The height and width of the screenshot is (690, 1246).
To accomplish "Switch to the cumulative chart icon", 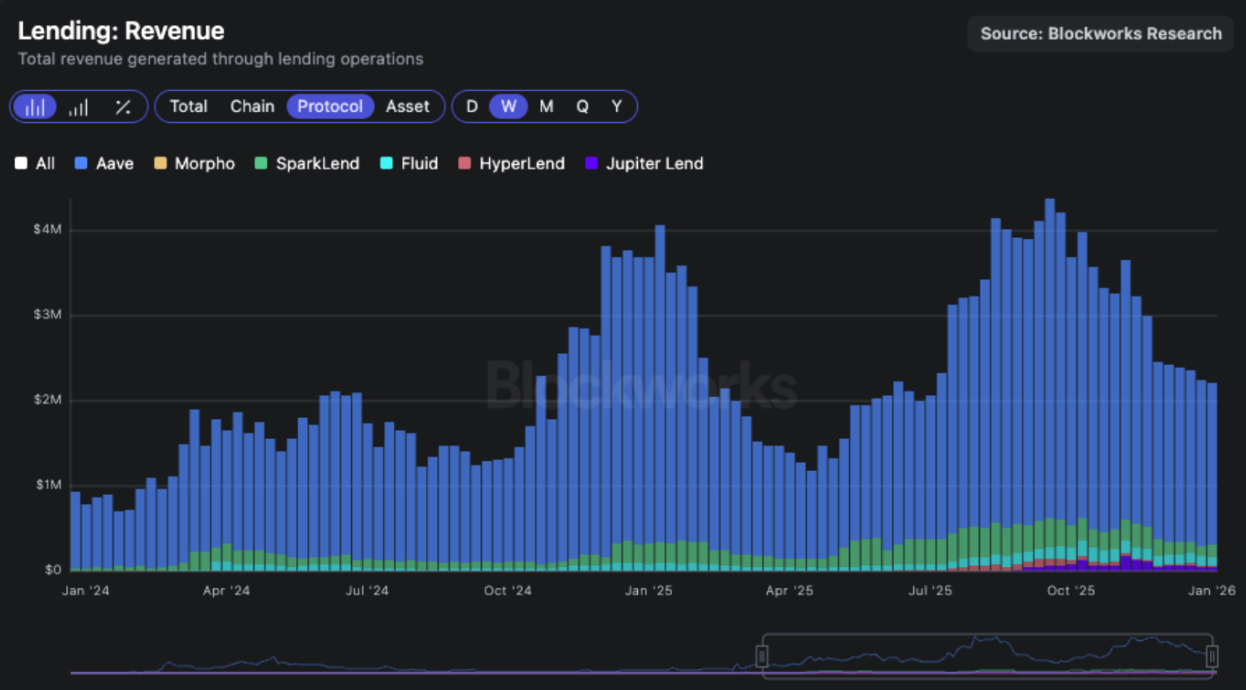I will coord(79,107).
